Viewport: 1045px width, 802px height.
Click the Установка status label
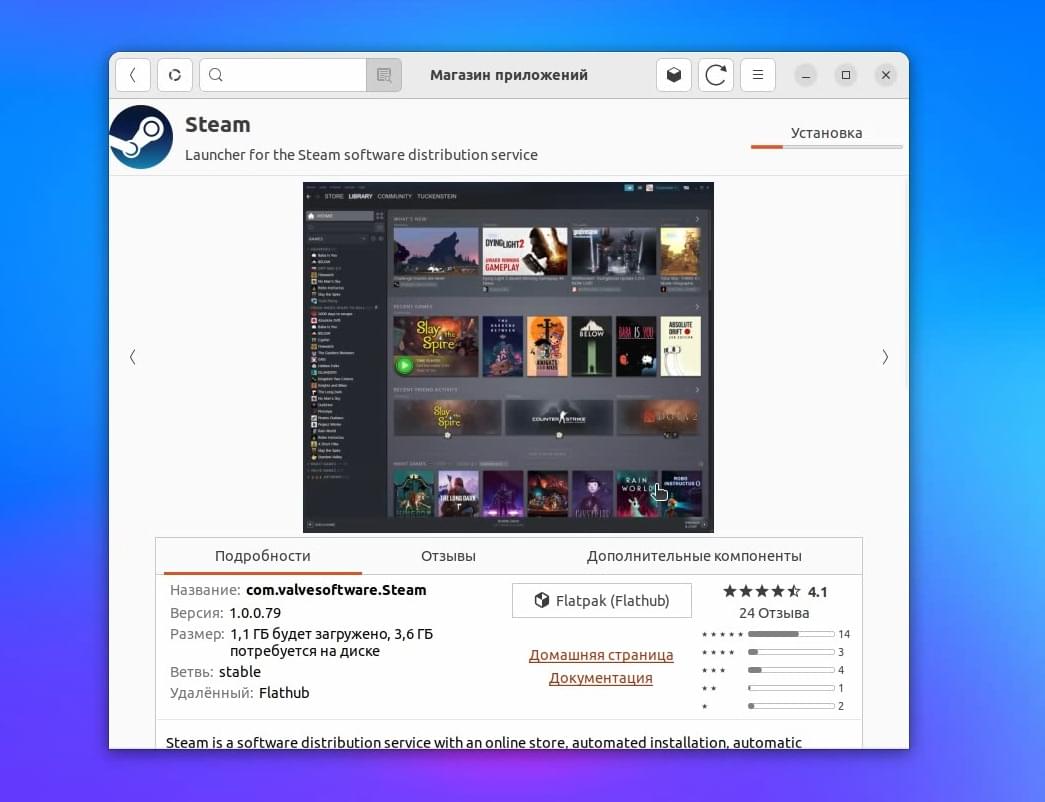click(x=826, y=133)
